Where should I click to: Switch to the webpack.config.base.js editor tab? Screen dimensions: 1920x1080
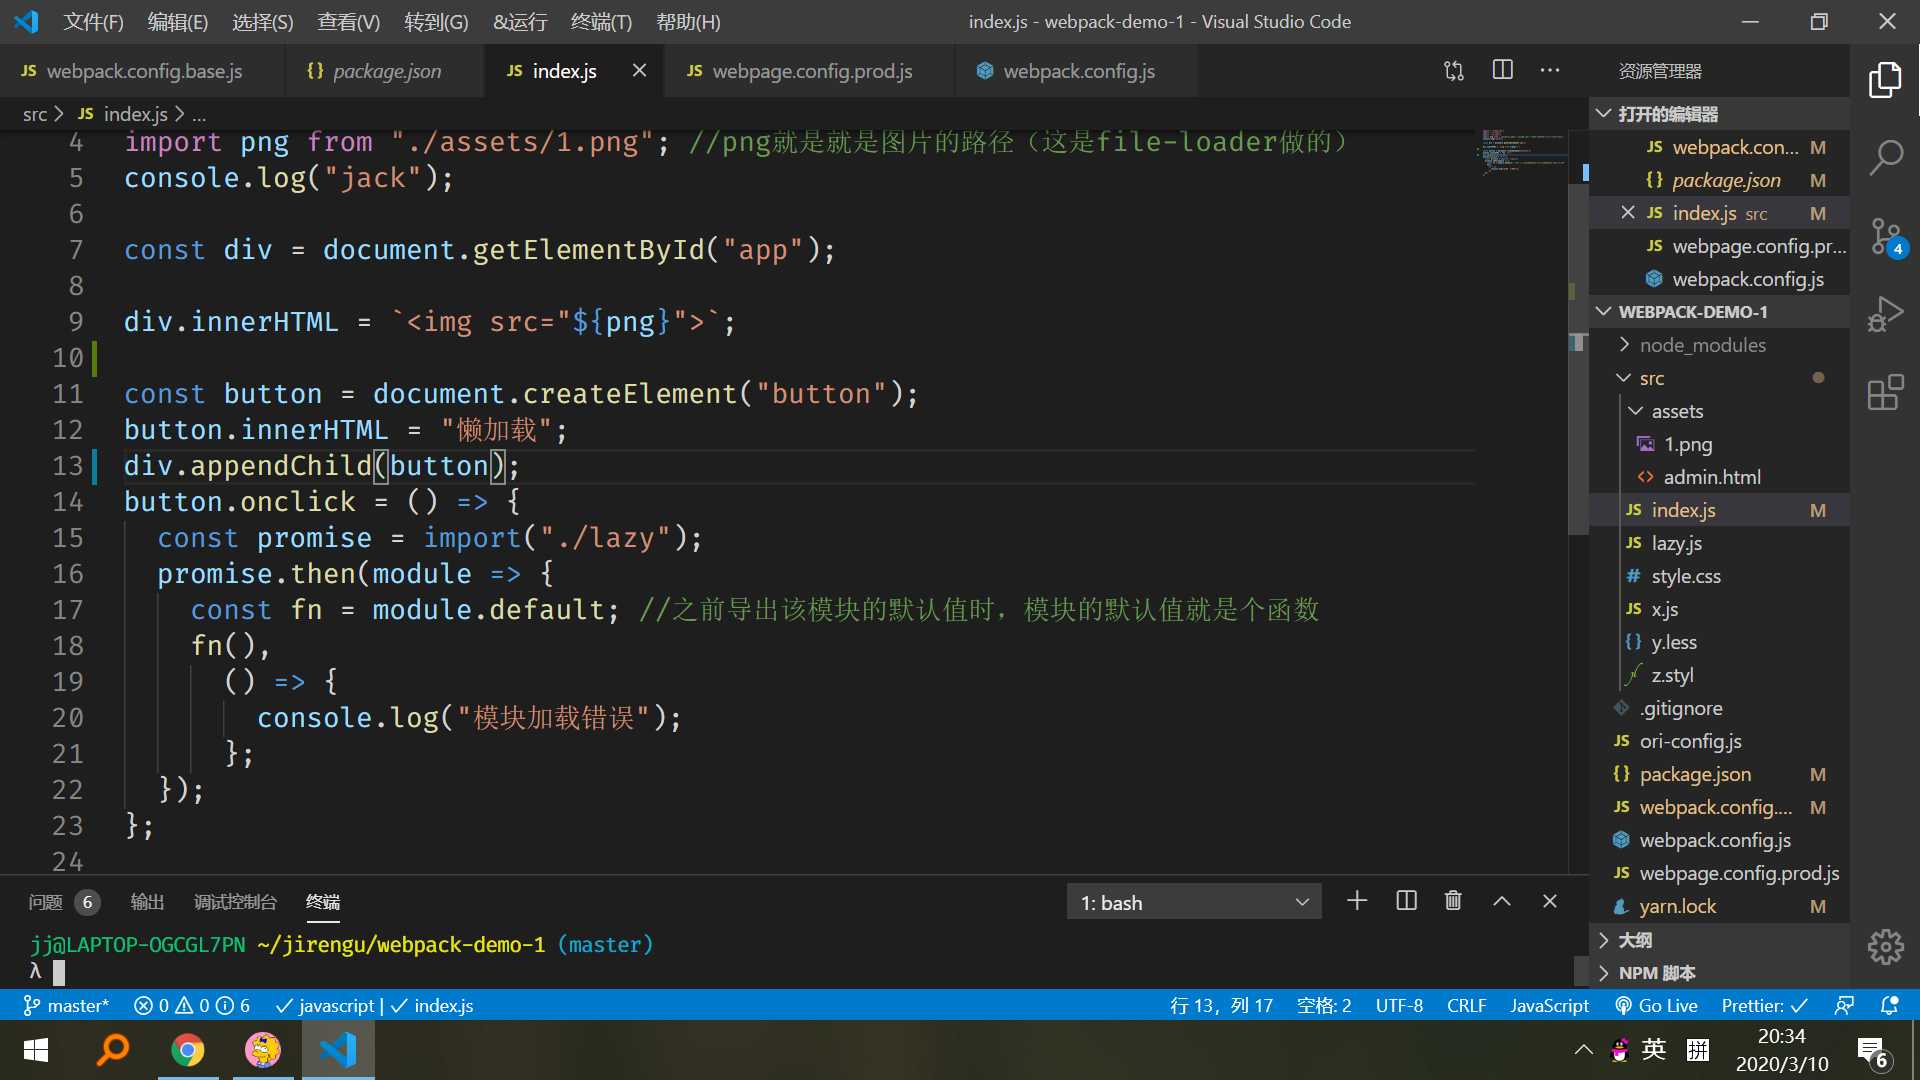(144, 71)
